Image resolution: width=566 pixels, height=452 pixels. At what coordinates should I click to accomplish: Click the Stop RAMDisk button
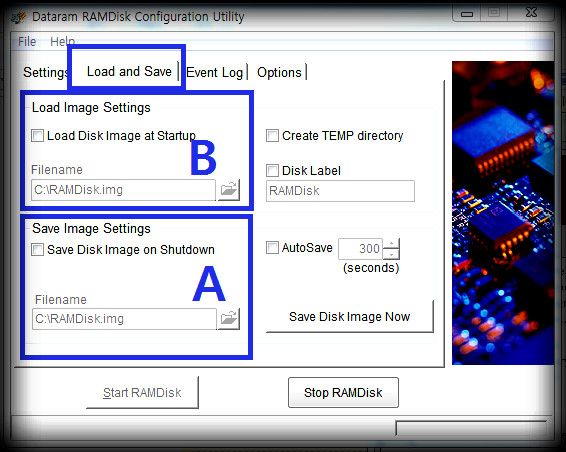coord(343,392)
